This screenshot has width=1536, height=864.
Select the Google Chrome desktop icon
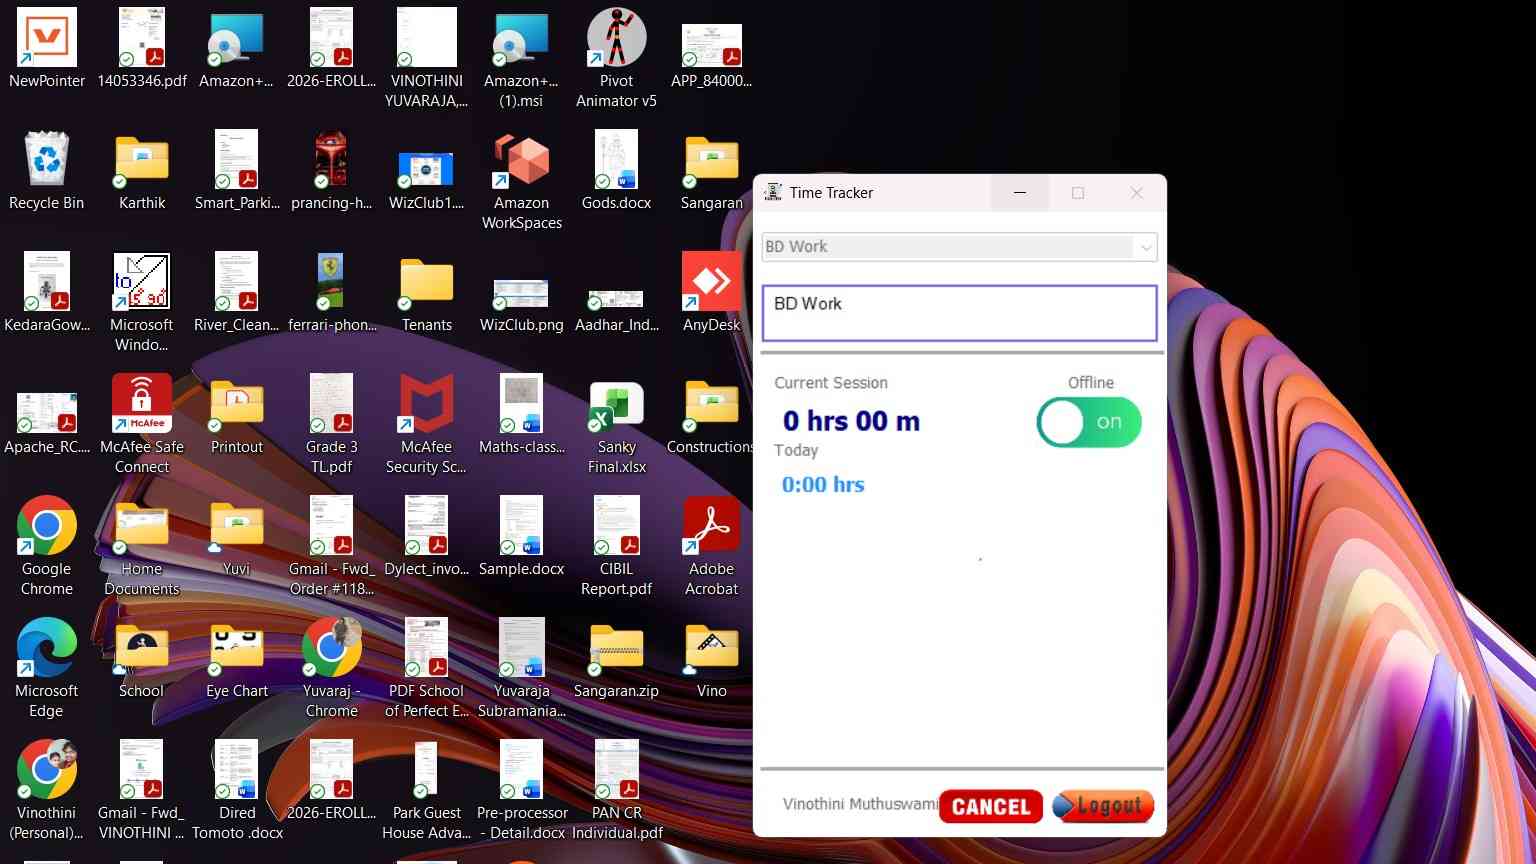click(46, 546)
